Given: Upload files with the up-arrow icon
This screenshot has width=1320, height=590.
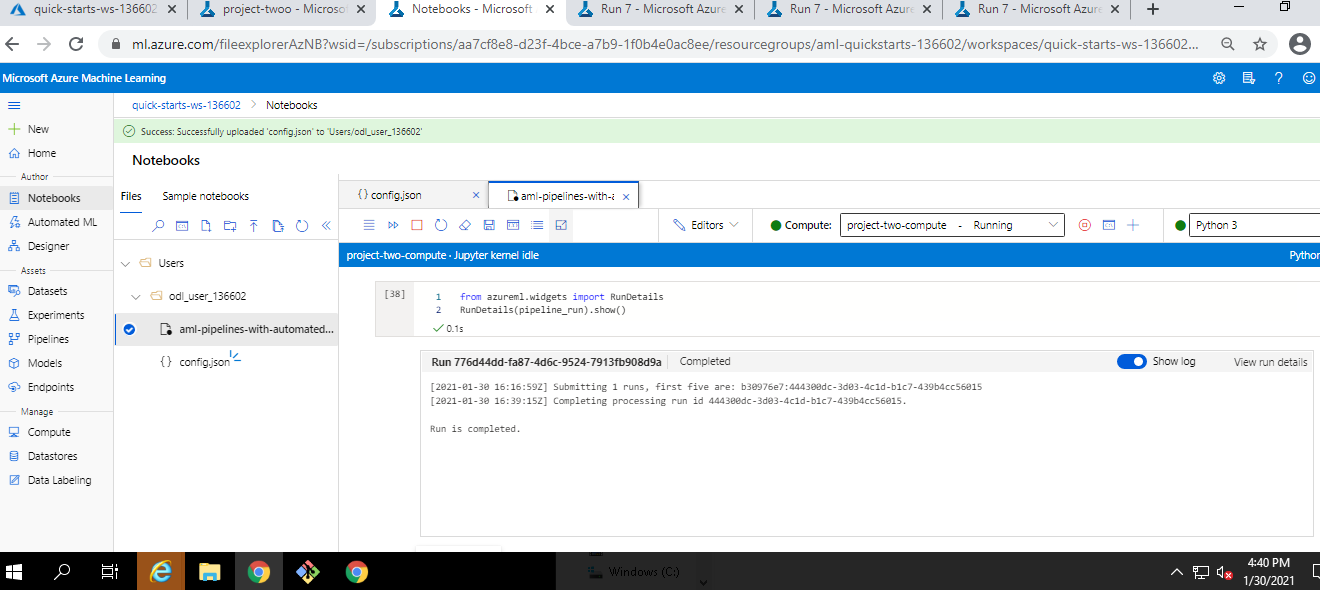Looking at the screenshot, I should click(x=254, y=226).
